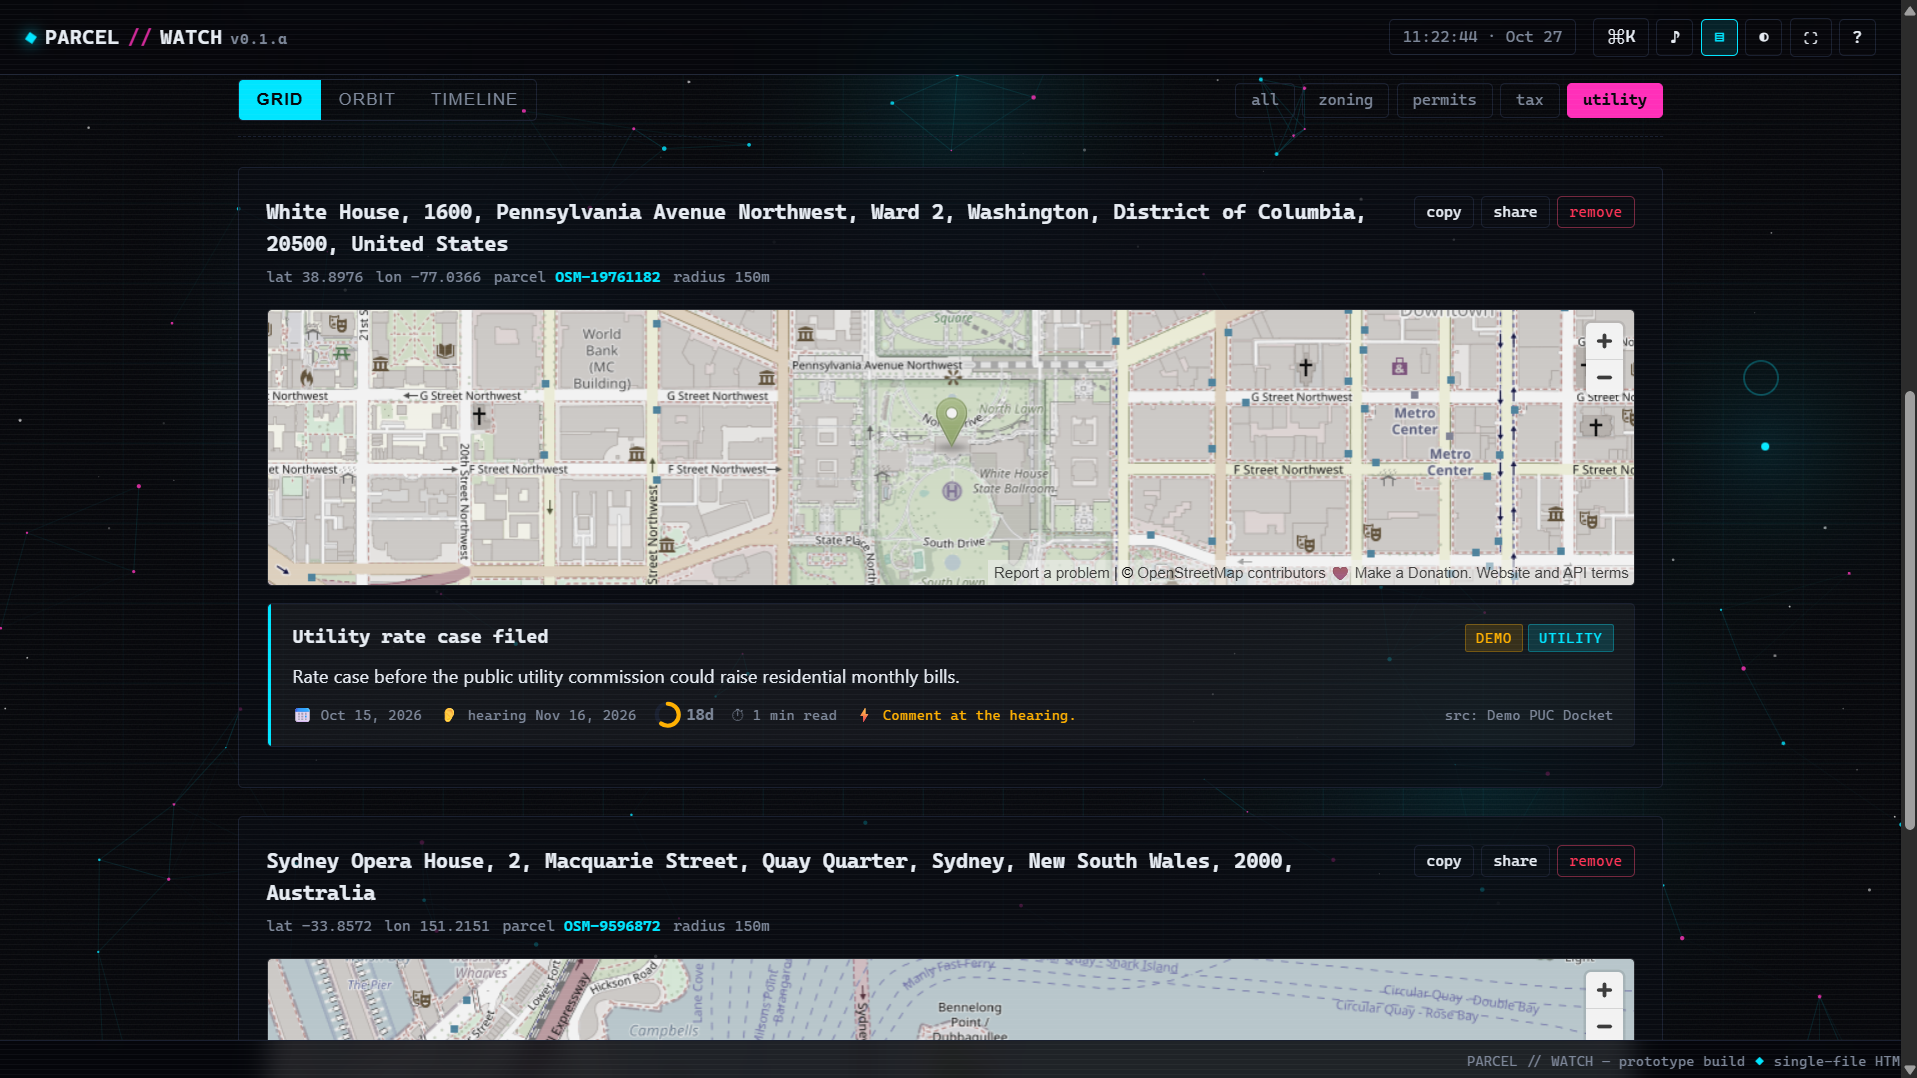Open 'Report a problem' map link
1917x1078 pixels.
click(x=1051, y=573)
